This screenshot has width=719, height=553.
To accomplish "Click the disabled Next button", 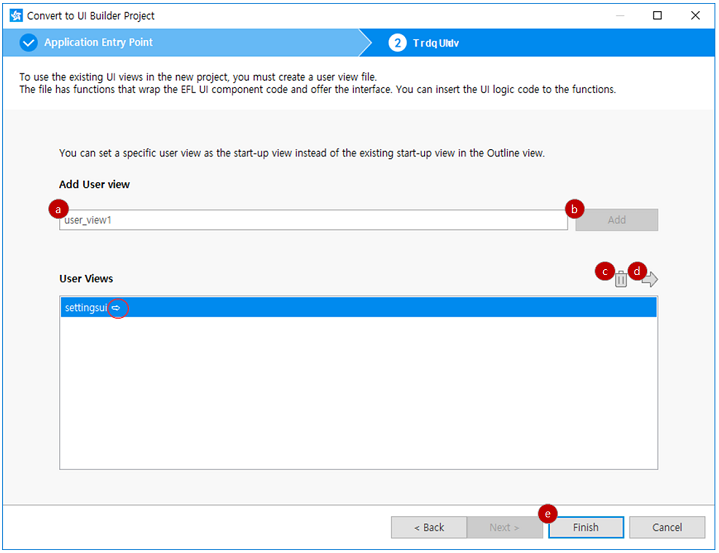I will [x=505, y=527].
